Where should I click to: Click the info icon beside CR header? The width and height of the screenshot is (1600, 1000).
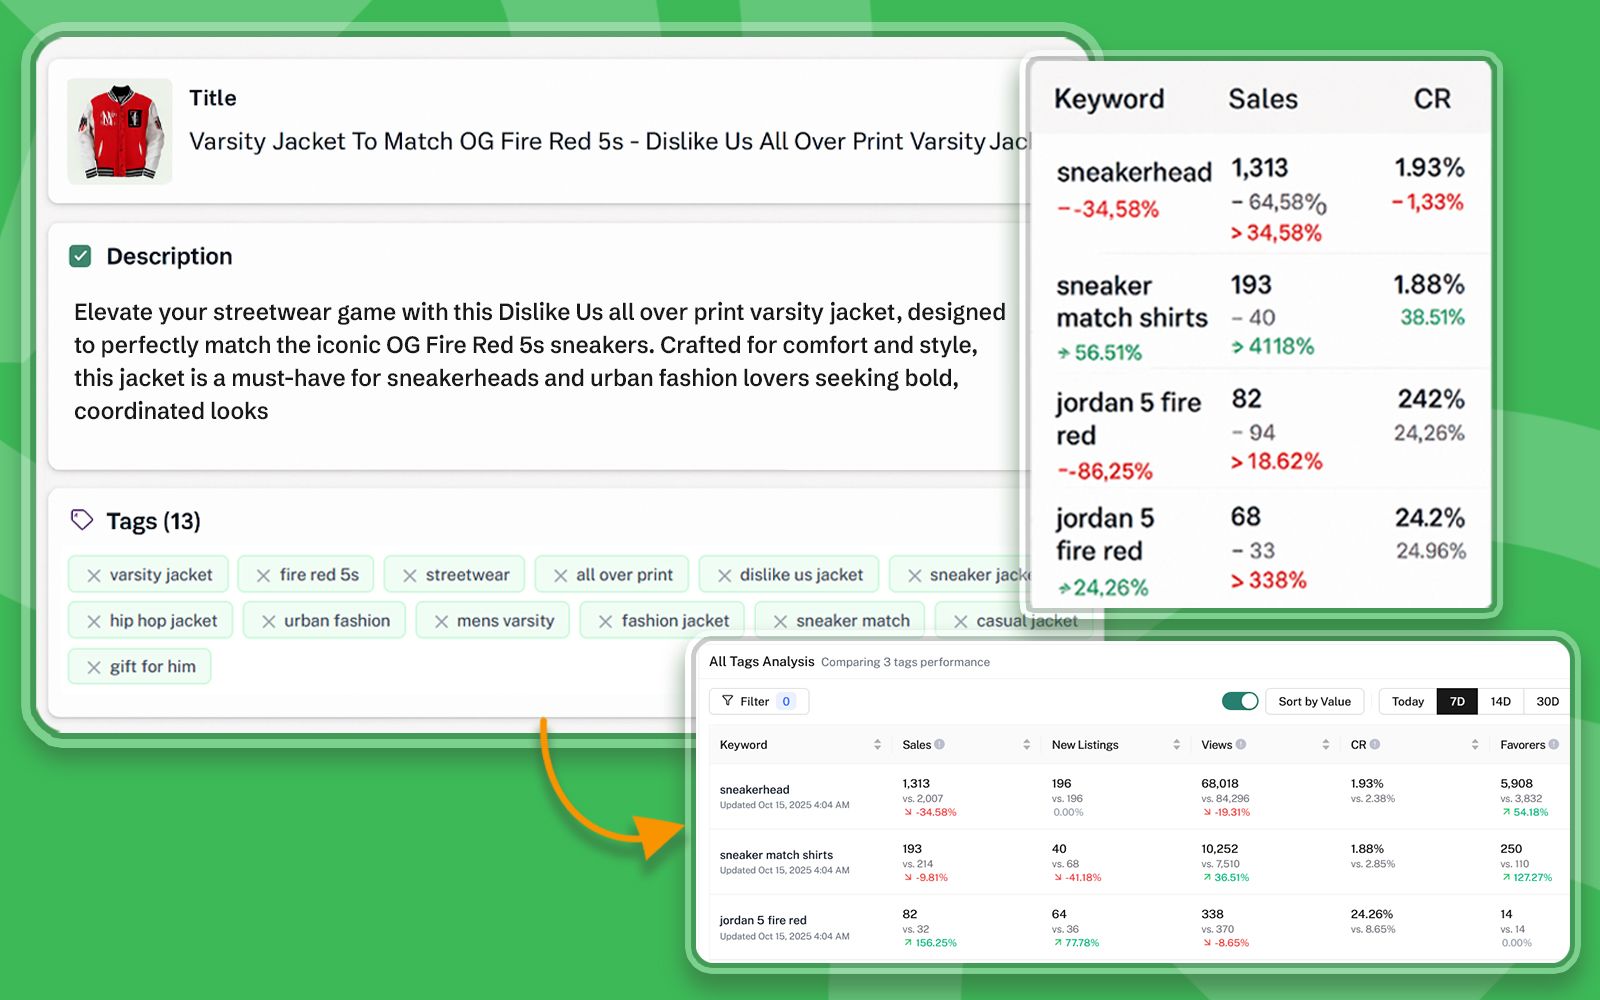(1375, 744)
